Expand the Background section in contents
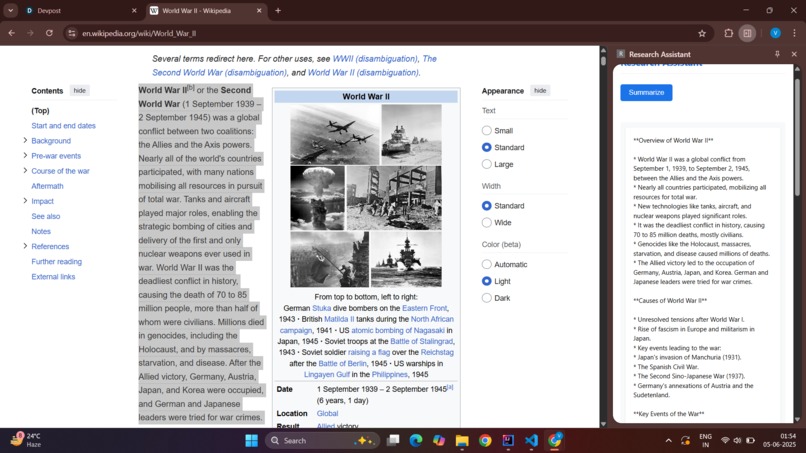Viewport: 806px width, 453px height. pyautogui.click(x=25, y=140)
